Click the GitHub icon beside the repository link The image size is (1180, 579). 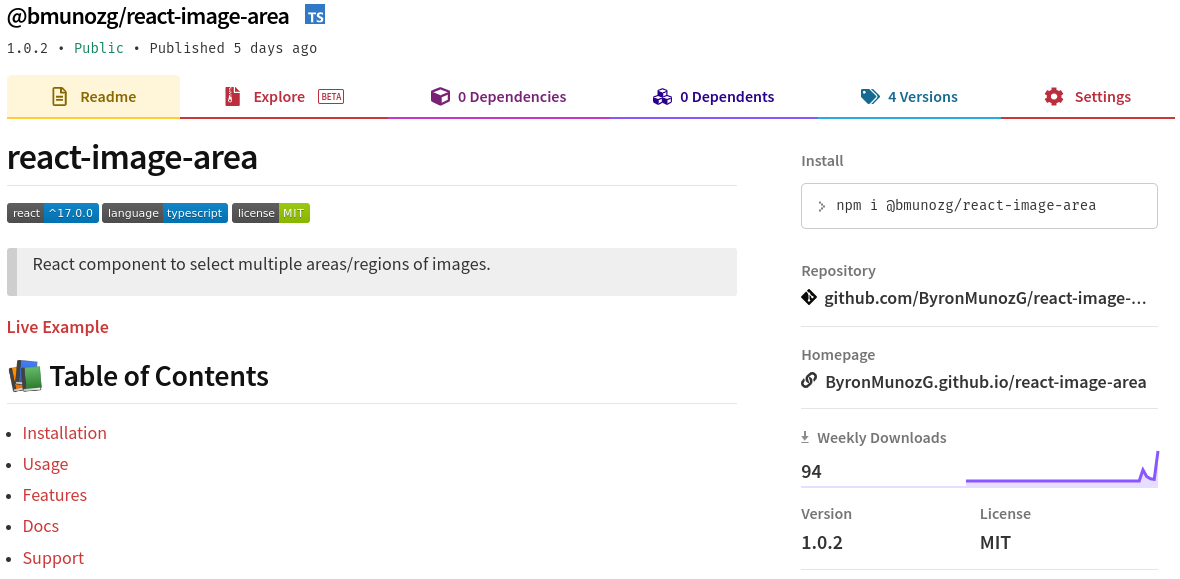pos(809,297)
